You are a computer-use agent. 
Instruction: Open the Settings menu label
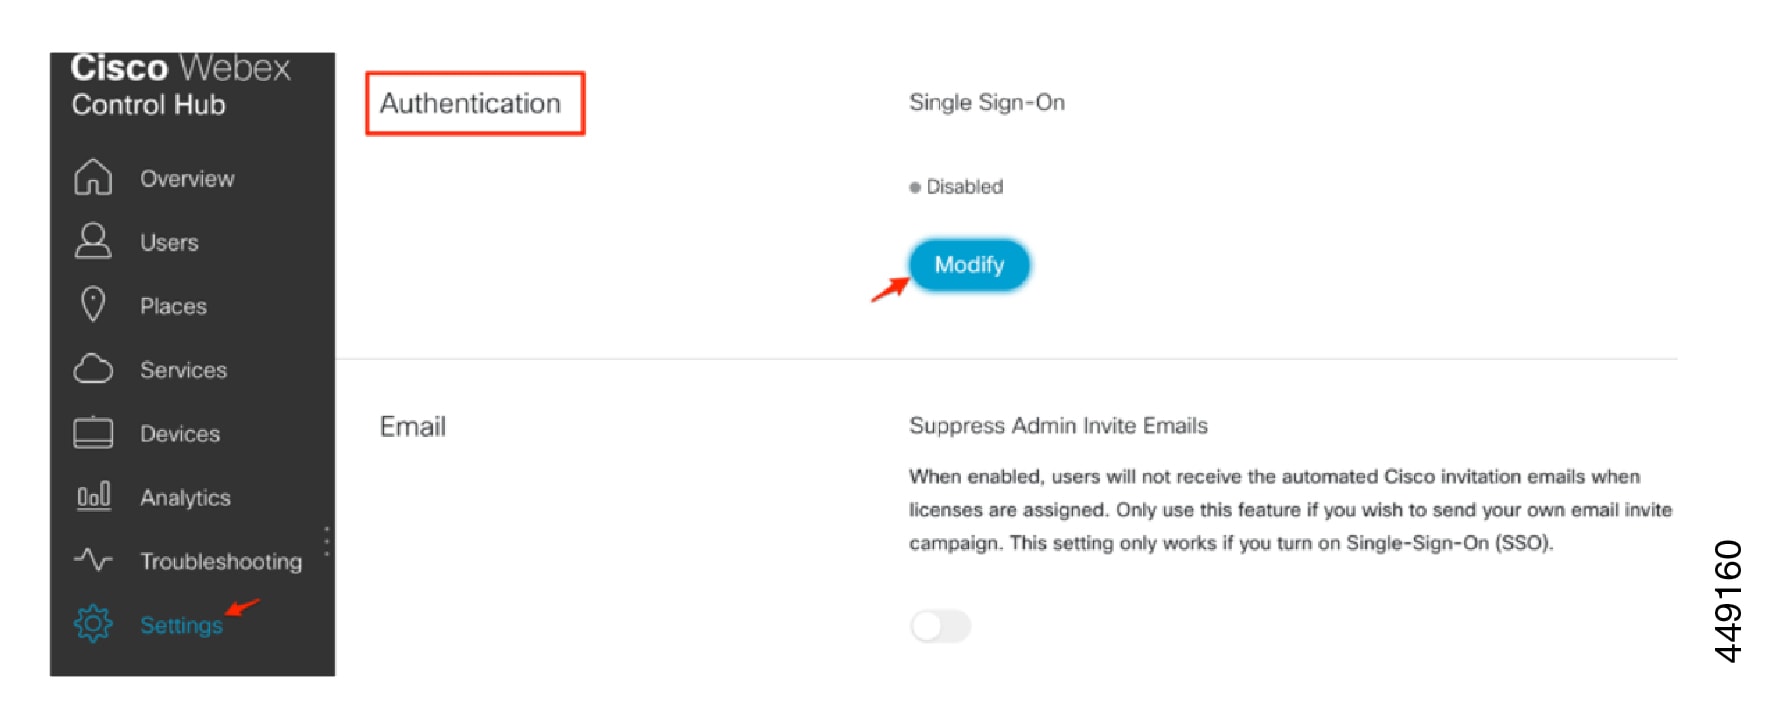click(181, 626)
